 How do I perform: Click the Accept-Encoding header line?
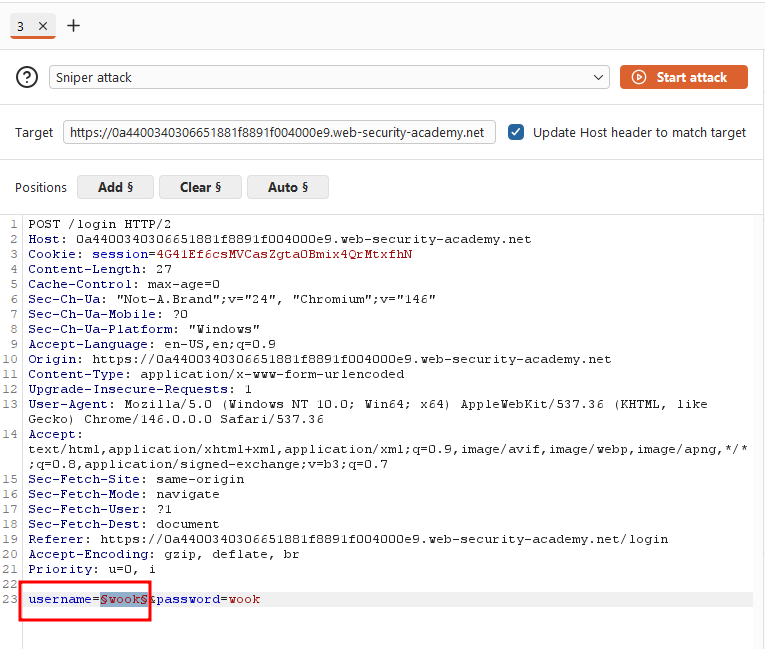click(163, 554)
